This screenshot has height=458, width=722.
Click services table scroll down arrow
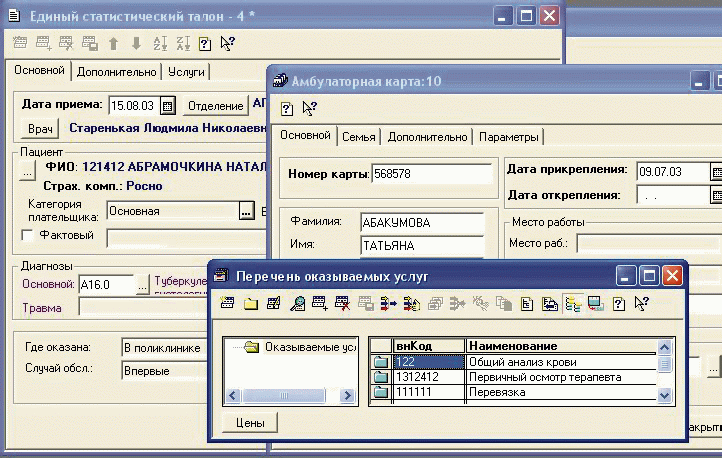coord(664,395)
